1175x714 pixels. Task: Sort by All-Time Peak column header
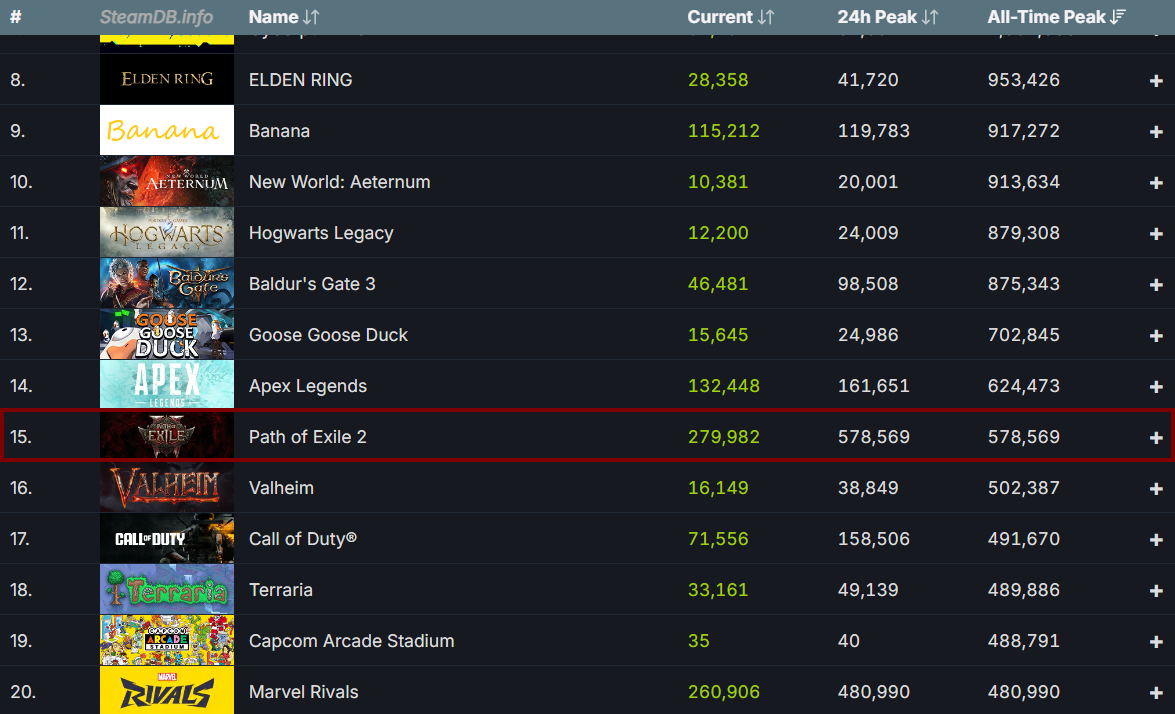tap(1057, 16)
